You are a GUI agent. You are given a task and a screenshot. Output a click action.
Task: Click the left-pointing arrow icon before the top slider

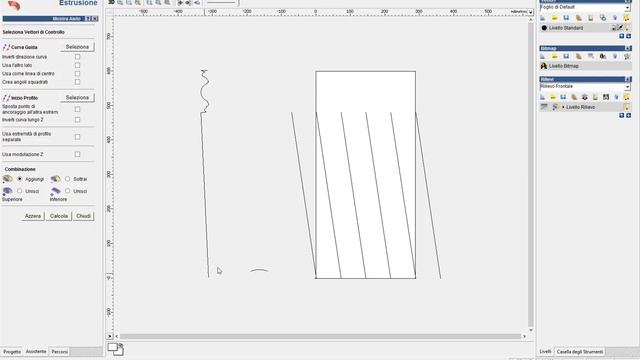coord(197,2)
